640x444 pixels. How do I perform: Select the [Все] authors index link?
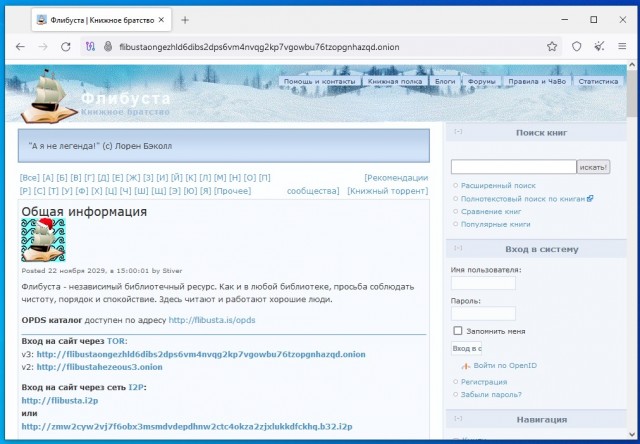pos(30,178)
